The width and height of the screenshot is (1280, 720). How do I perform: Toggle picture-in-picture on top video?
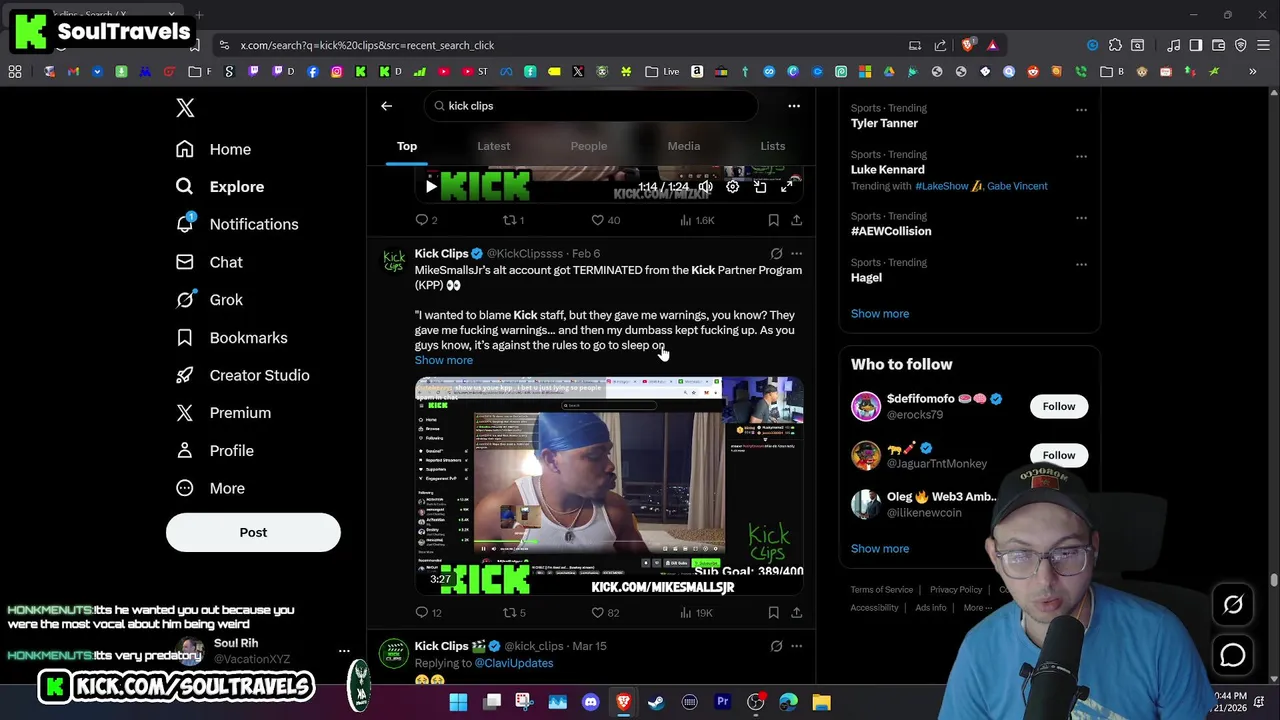point(760,187)
